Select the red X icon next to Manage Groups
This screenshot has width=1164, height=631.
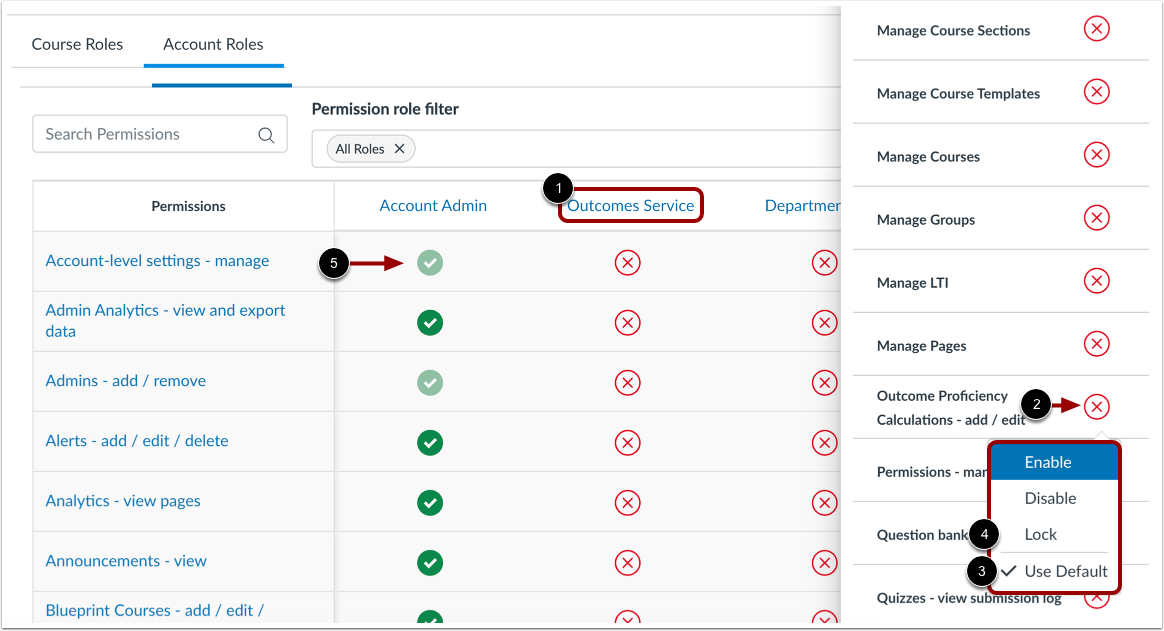pos(1096,218)
